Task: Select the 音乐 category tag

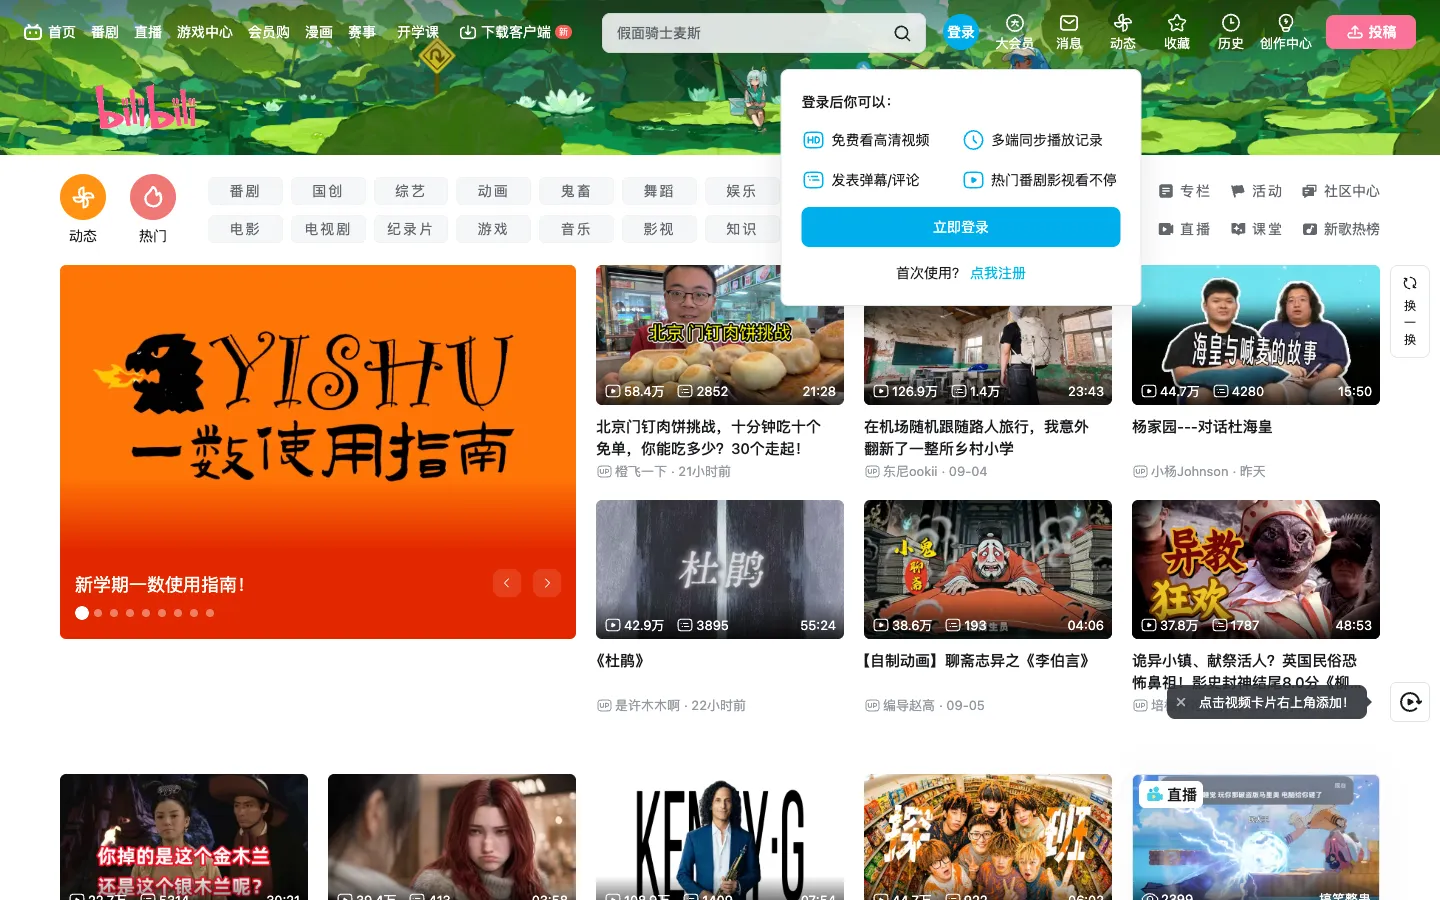Action: 577,229
